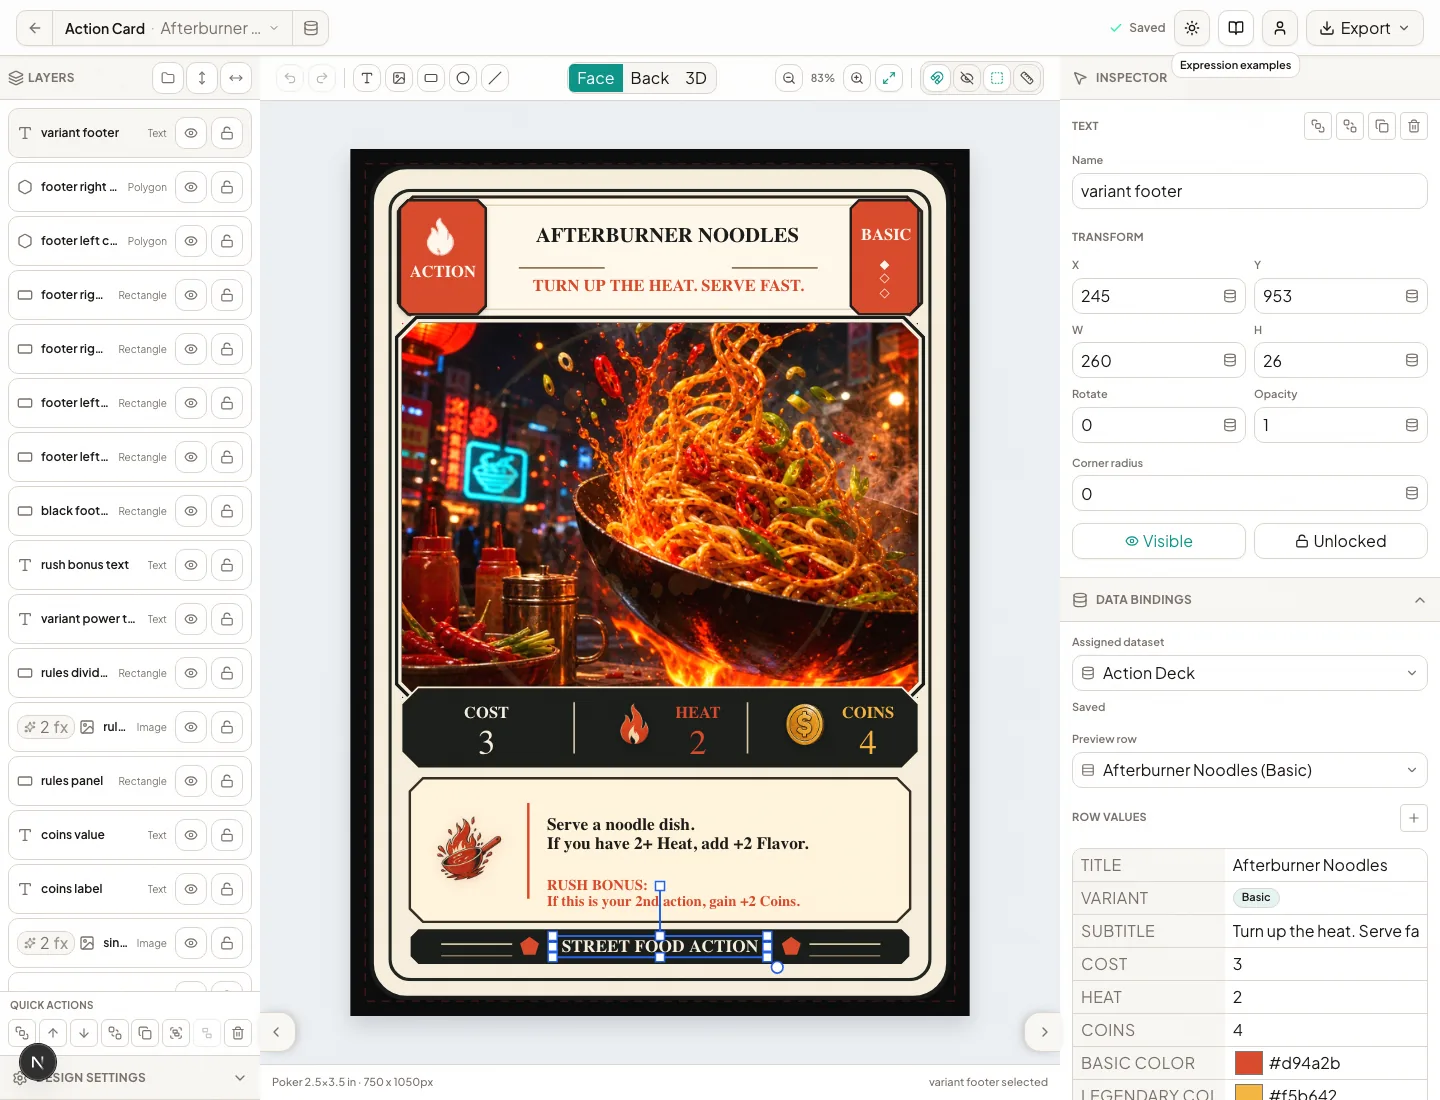Click the 2 fx badge on the rul... image layer
This screenshot has height=1100, width=1440.
(46, 727)
